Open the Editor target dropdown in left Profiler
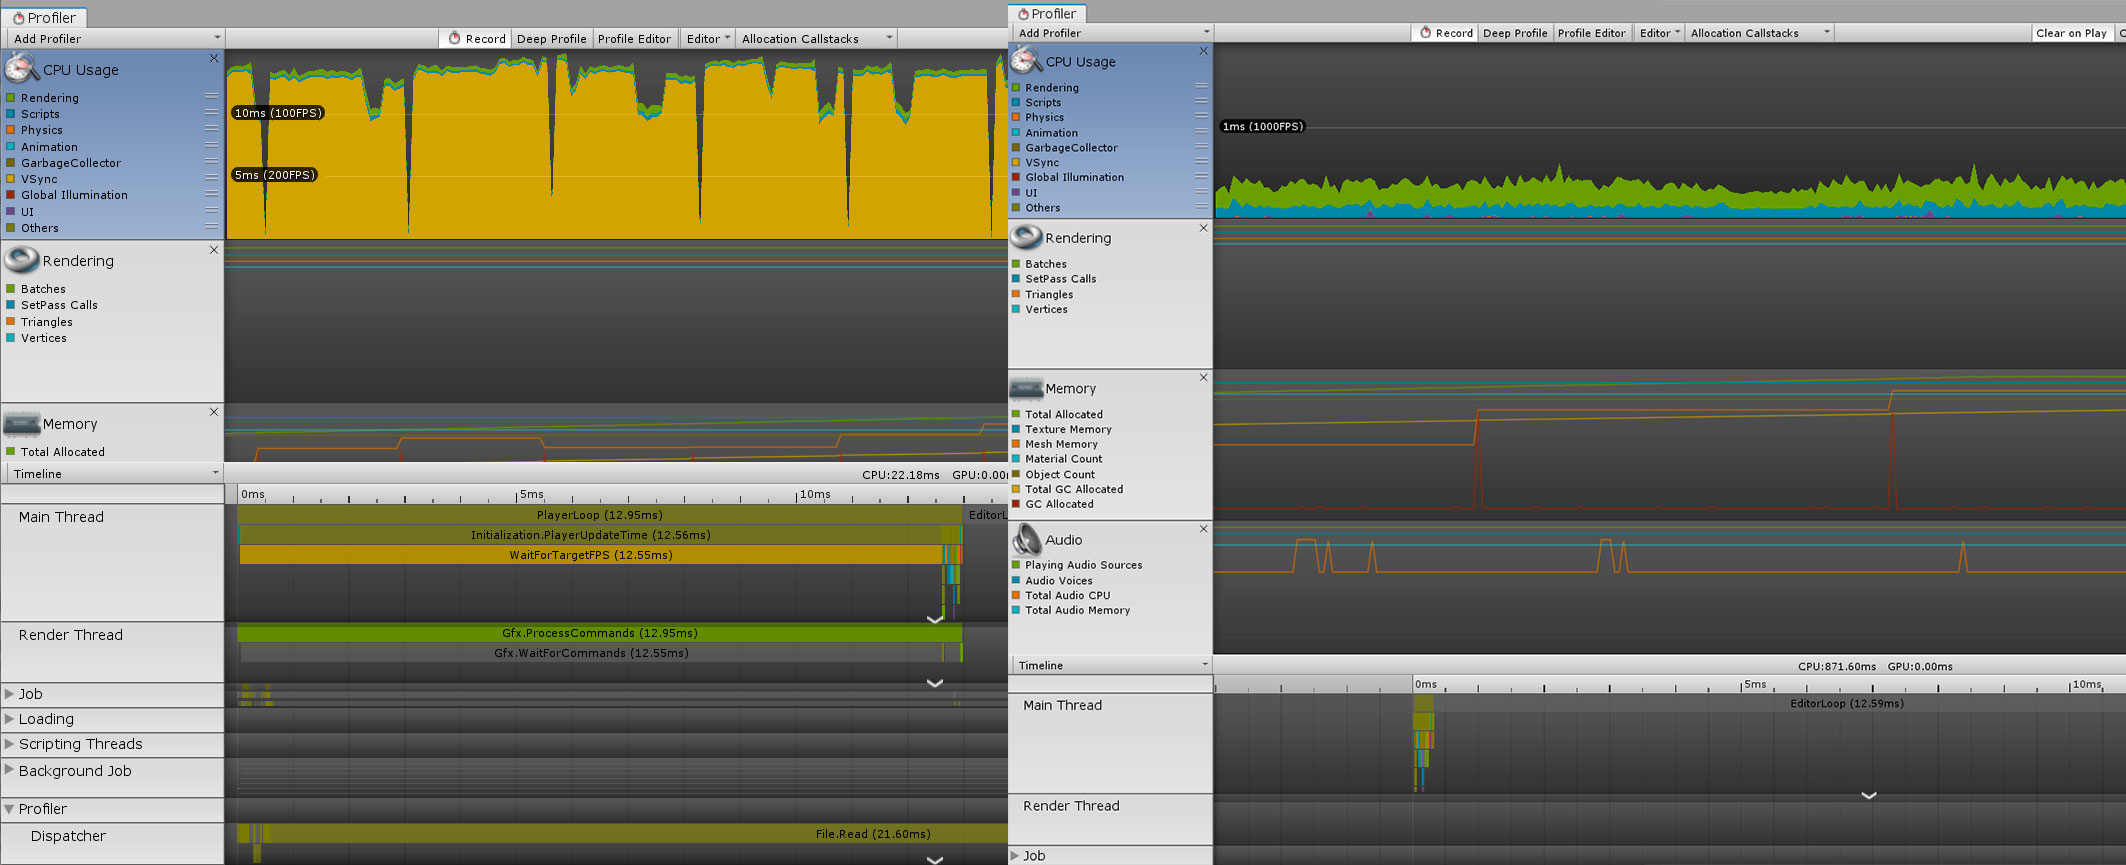This screenshot has height=865, width=2126. click(708, 38)
